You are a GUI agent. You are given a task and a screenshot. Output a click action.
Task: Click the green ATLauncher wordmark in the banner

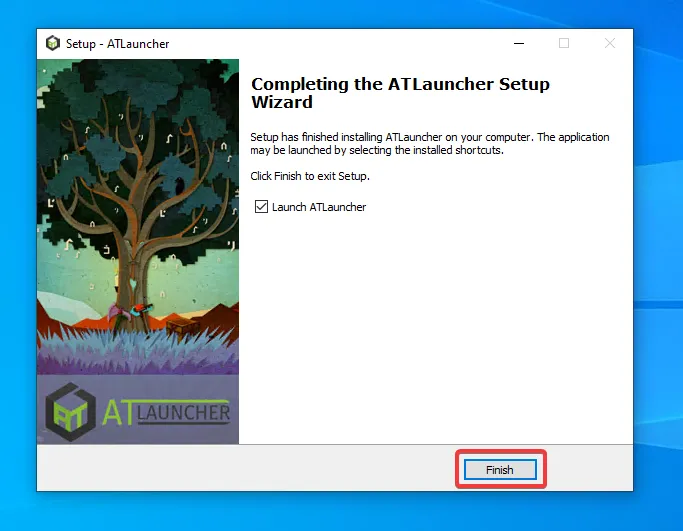point(167,410)
